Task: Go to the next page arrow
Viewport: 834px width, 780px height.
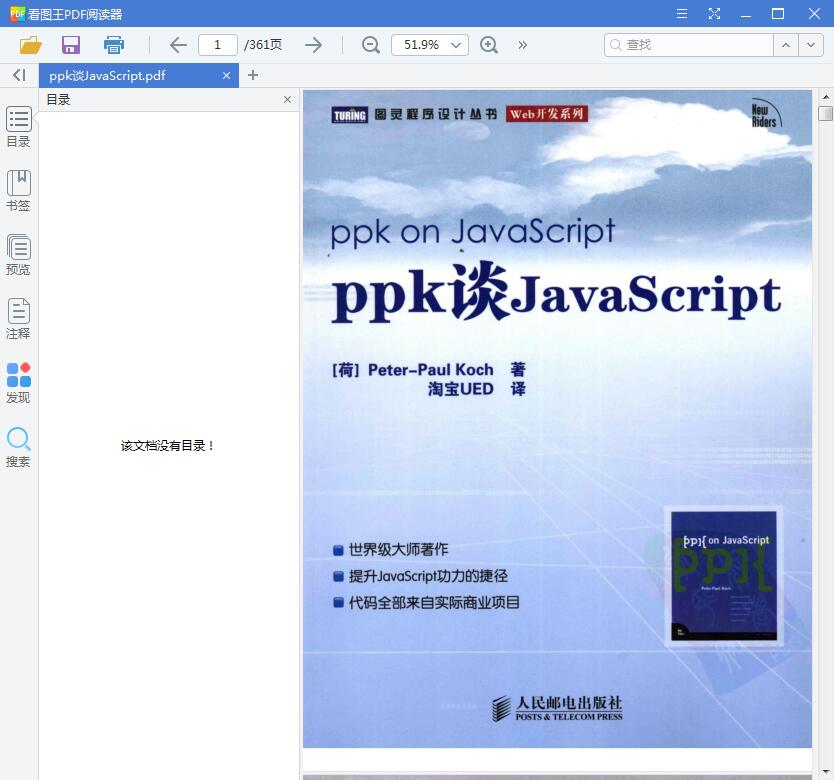Action: (313, 45)
